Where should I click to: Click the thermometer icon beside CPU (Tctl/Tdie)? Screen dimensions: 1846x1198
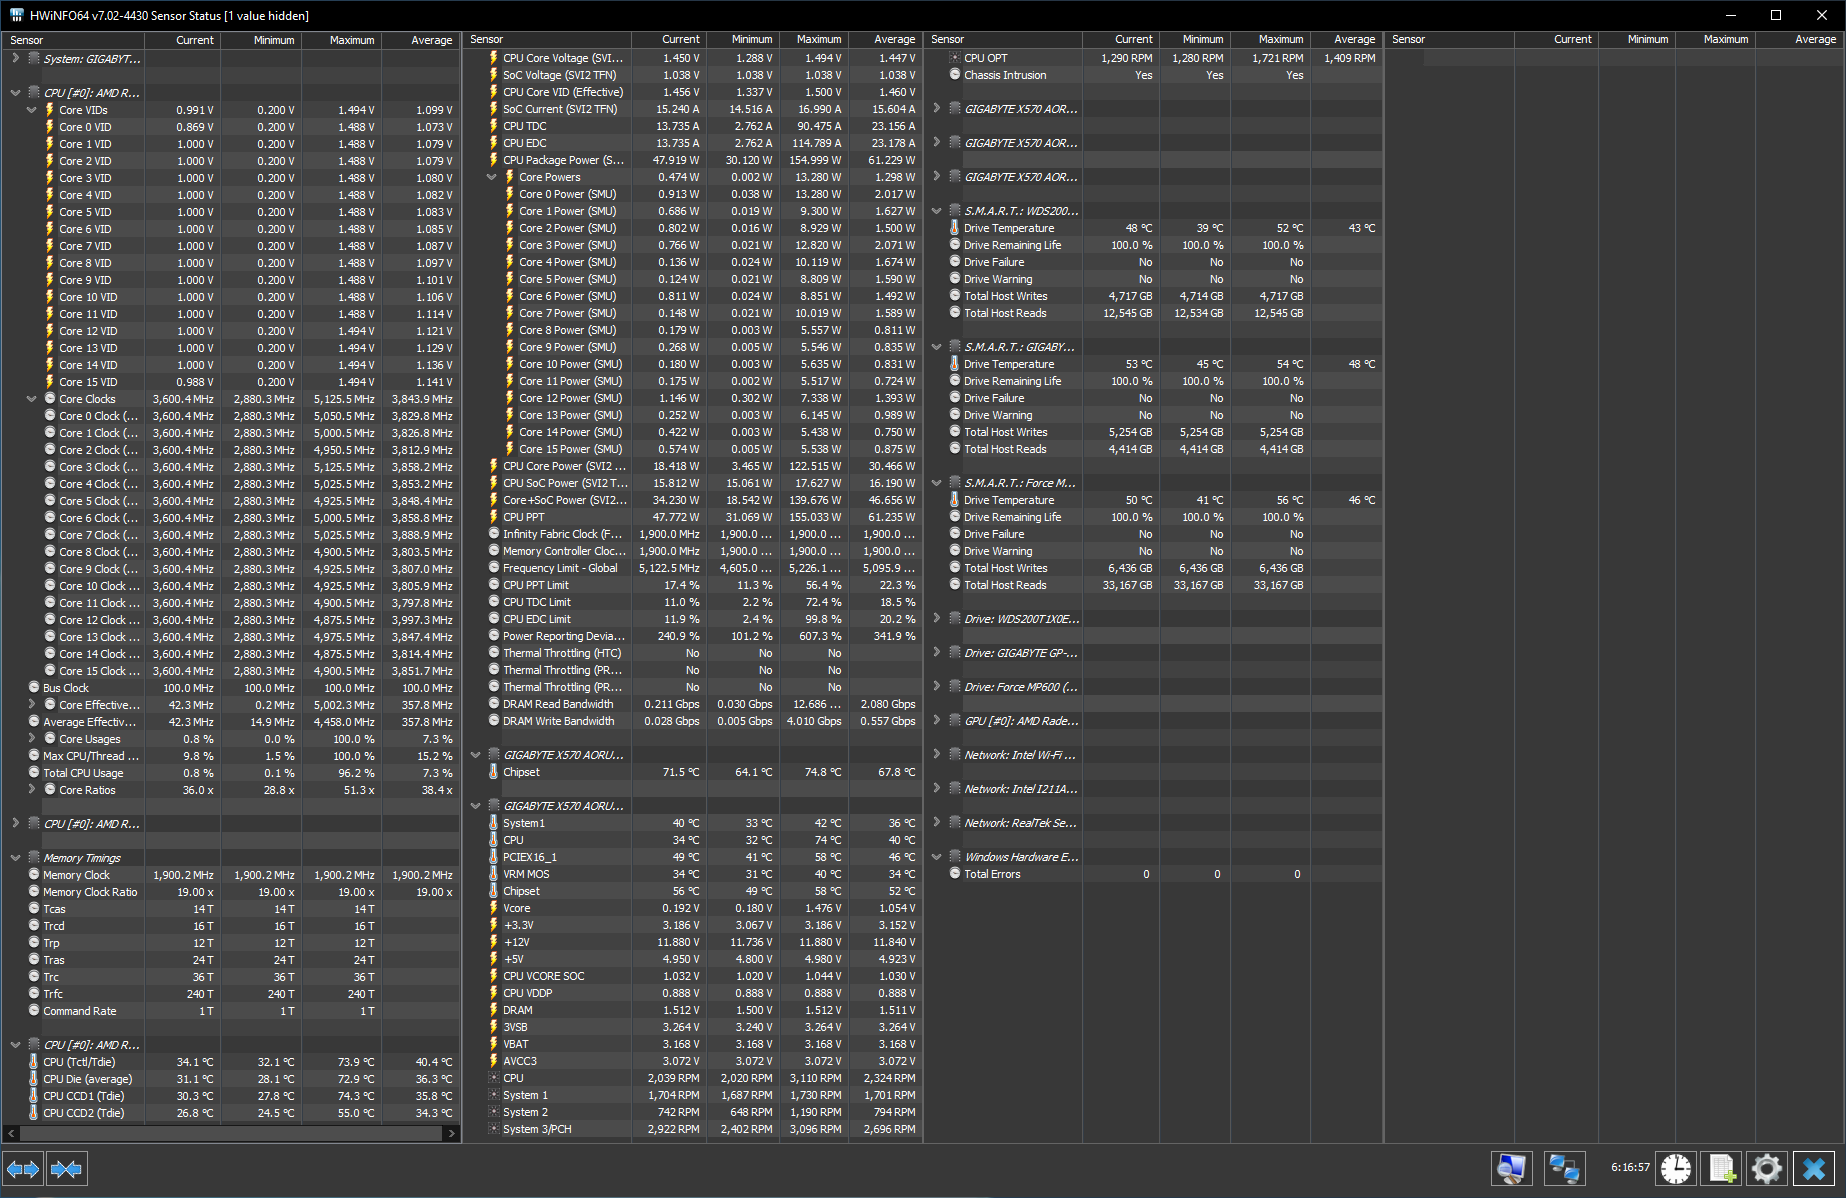pyautogui.click(x=34, y=1062)
